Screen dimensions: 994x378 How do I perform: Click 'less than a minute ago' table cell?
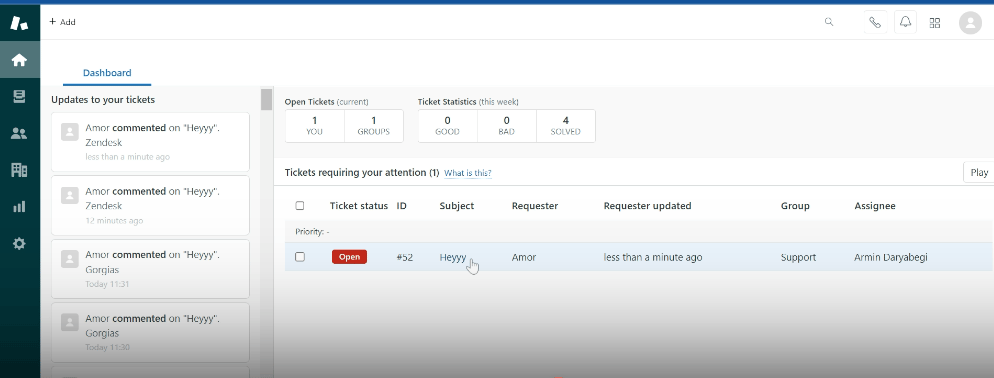(653, 257)
